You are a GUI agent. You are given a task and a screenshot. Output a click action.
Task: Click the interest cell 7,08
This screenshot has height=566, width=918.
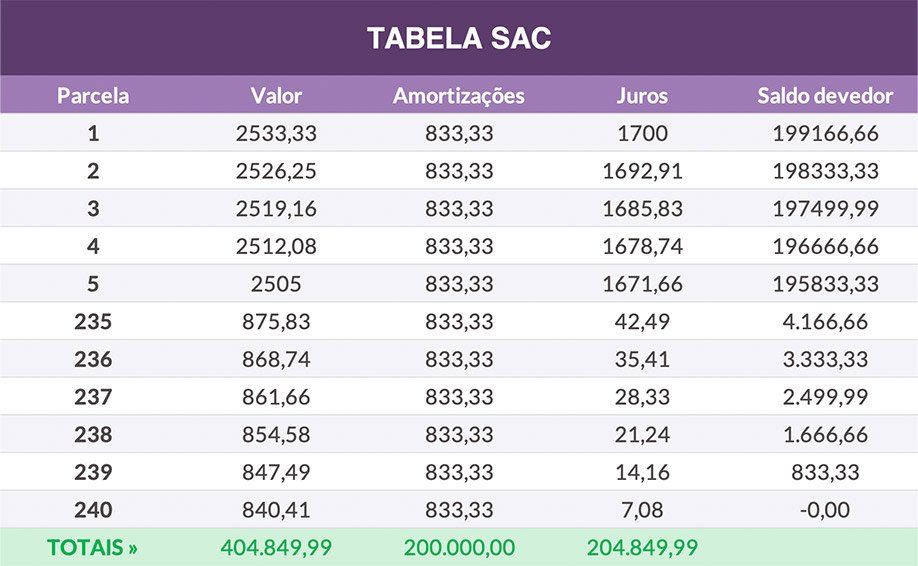point(642,510)
